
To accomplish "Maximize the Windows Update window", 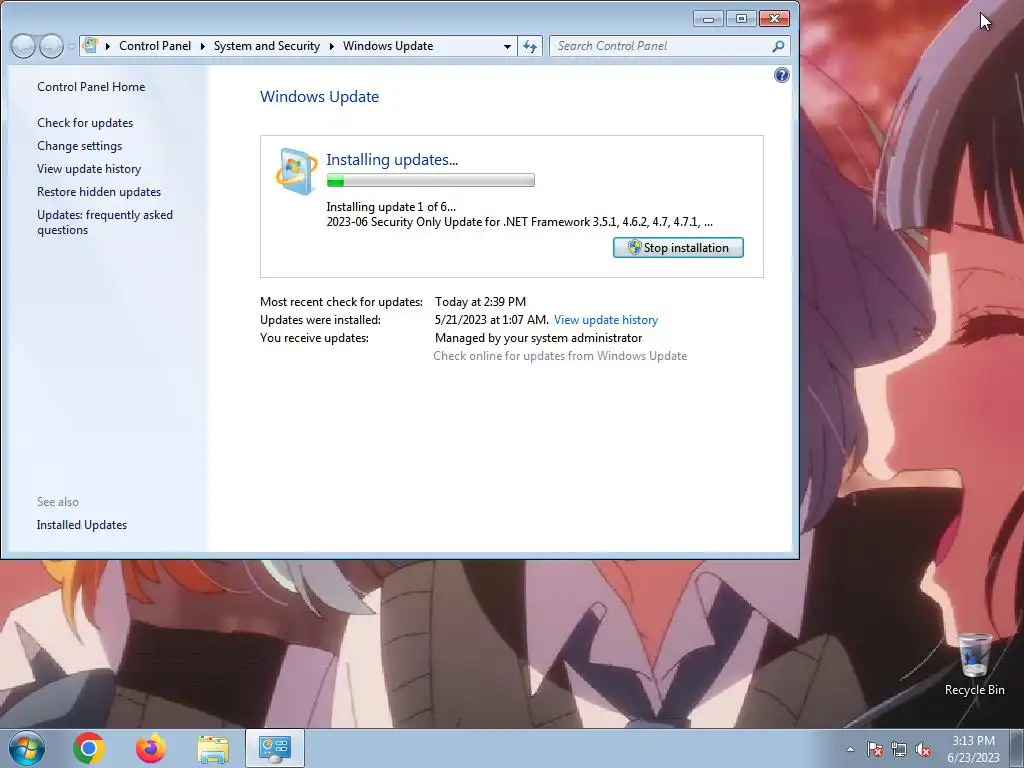I will pos(741,18).
